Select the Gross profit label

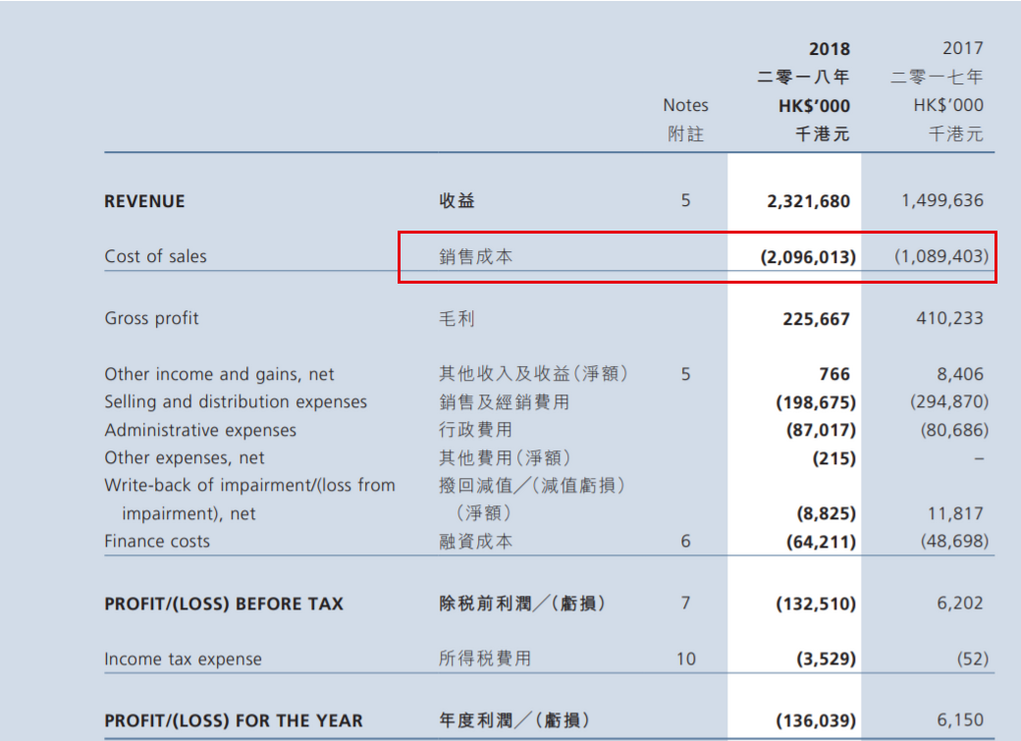tap(152, 318)
